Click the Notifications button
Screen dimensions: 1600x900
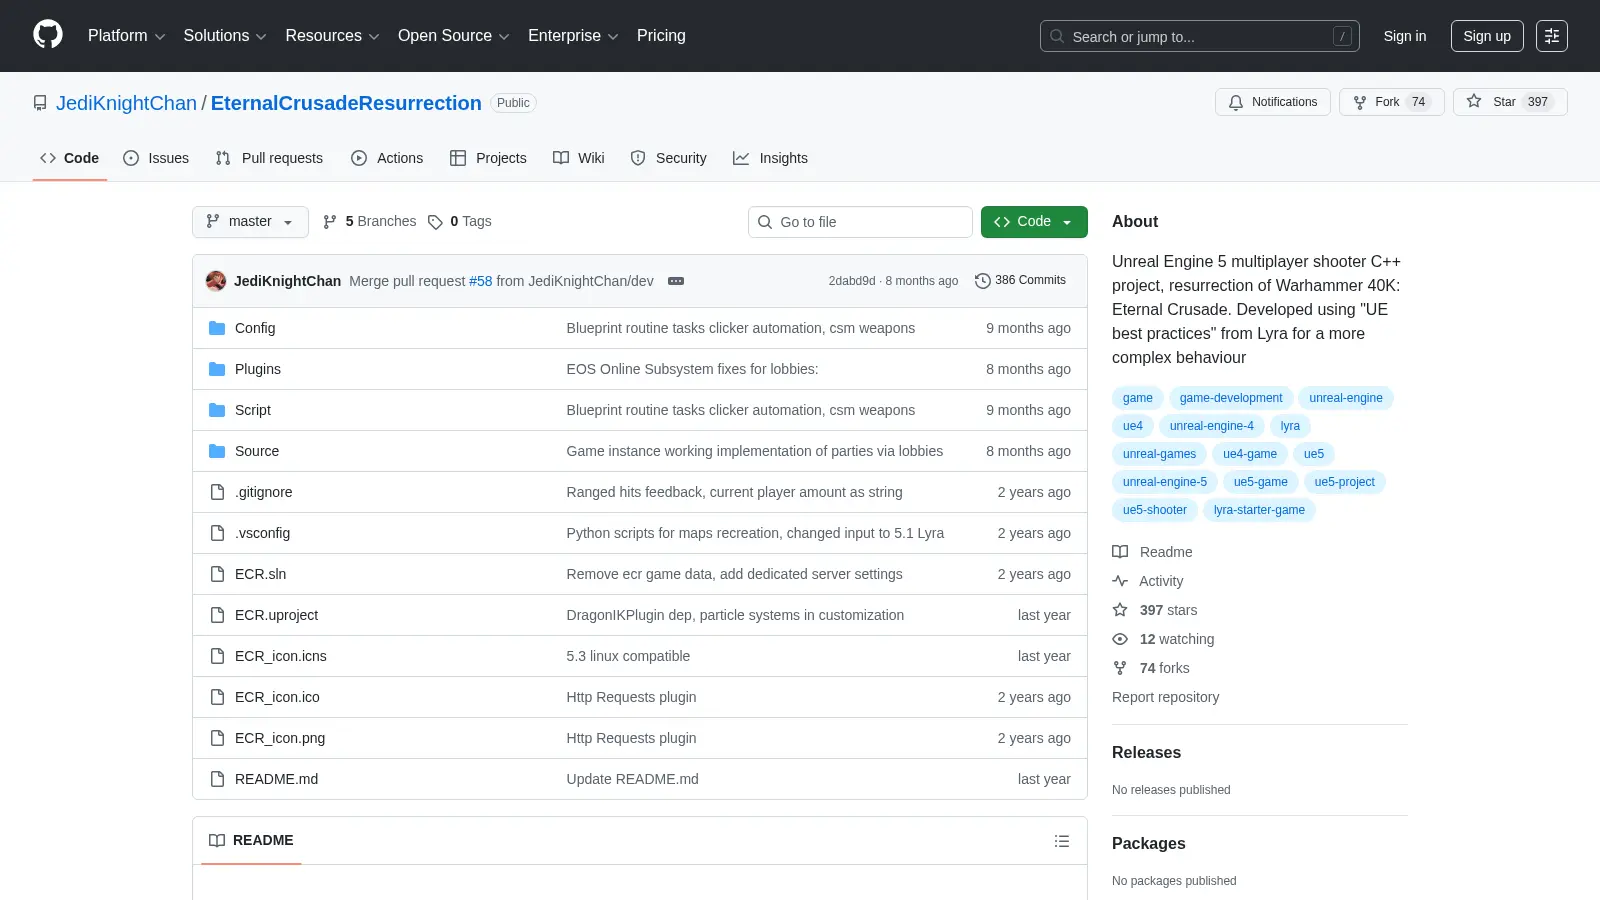coord(1273,102)
